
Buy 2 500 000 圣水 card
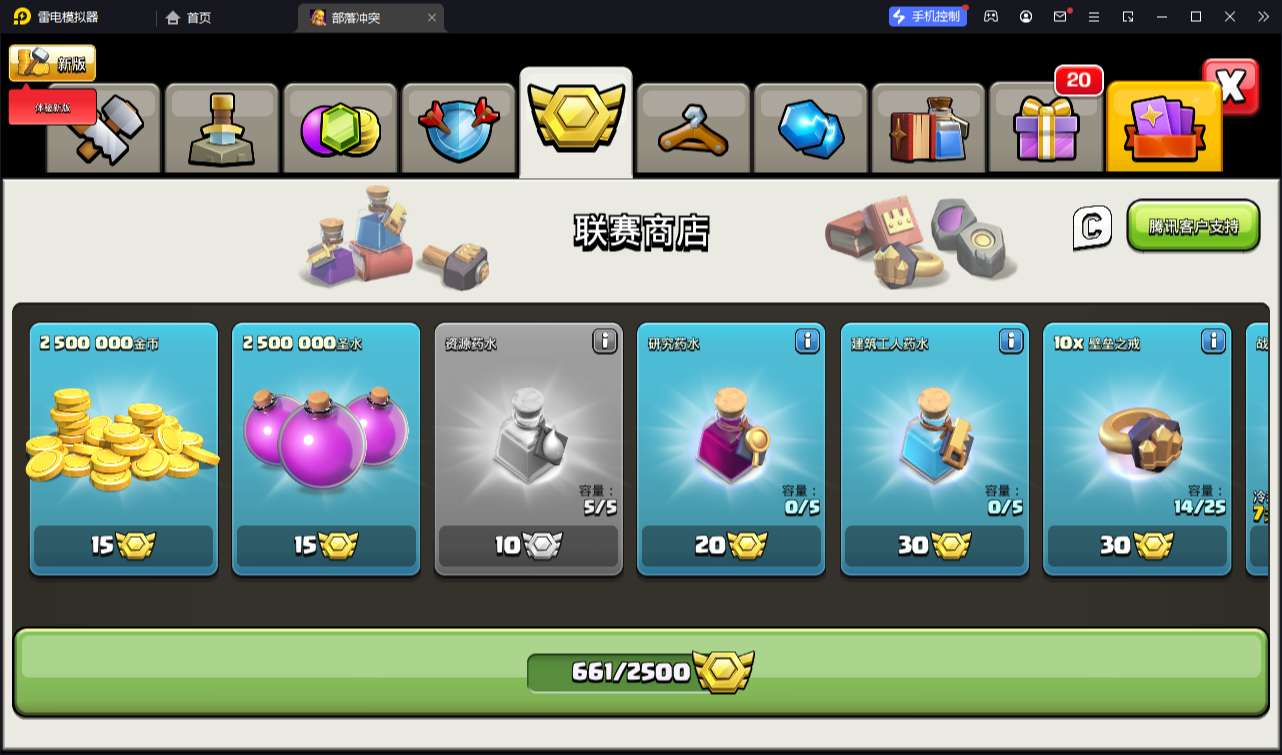coord(326,449)
